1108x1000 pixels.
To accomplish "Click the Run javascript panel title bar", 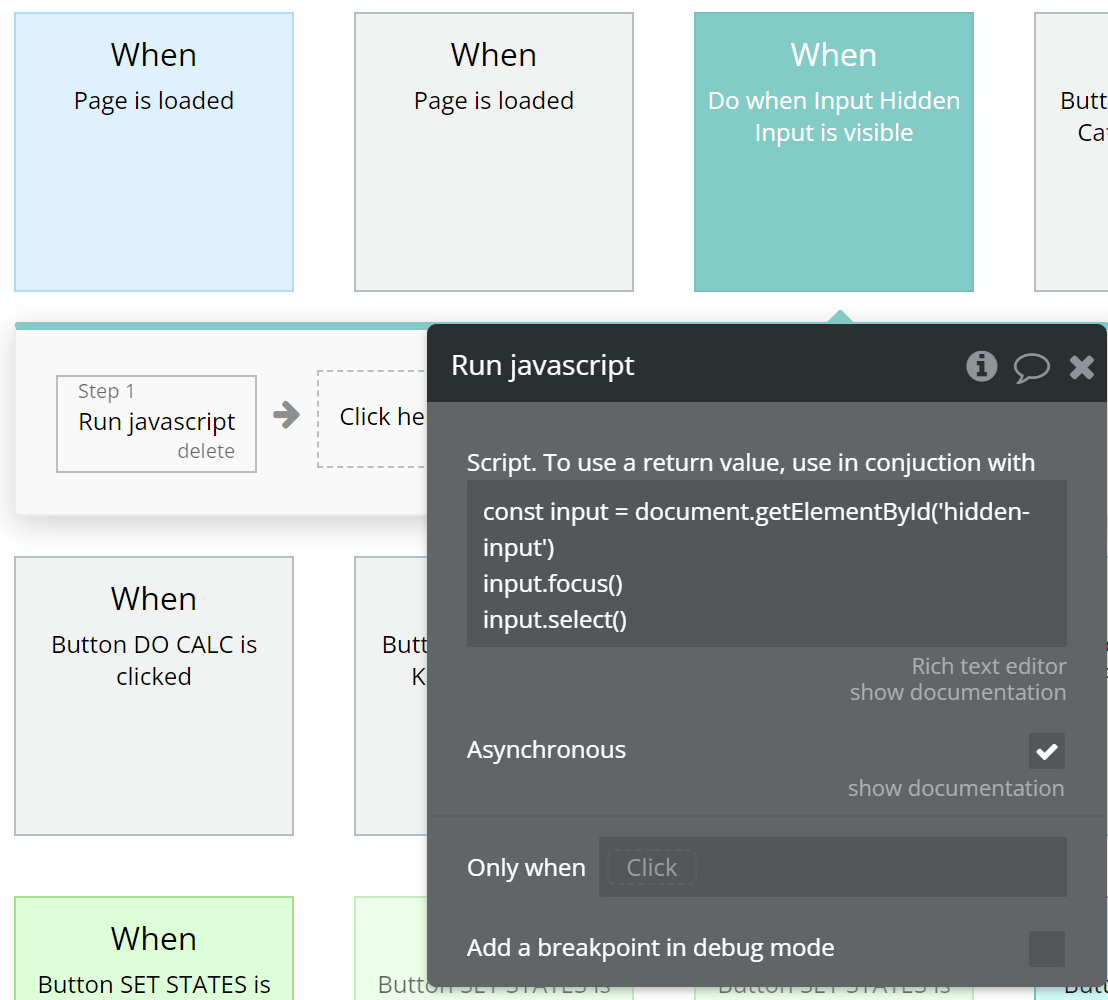I will tap(700, 366).
